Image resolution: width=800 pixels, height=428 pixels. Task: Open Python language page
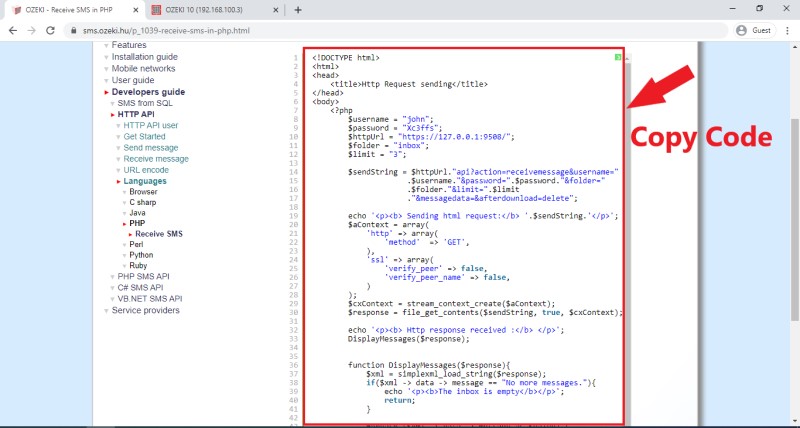click(x=141, y=255)
